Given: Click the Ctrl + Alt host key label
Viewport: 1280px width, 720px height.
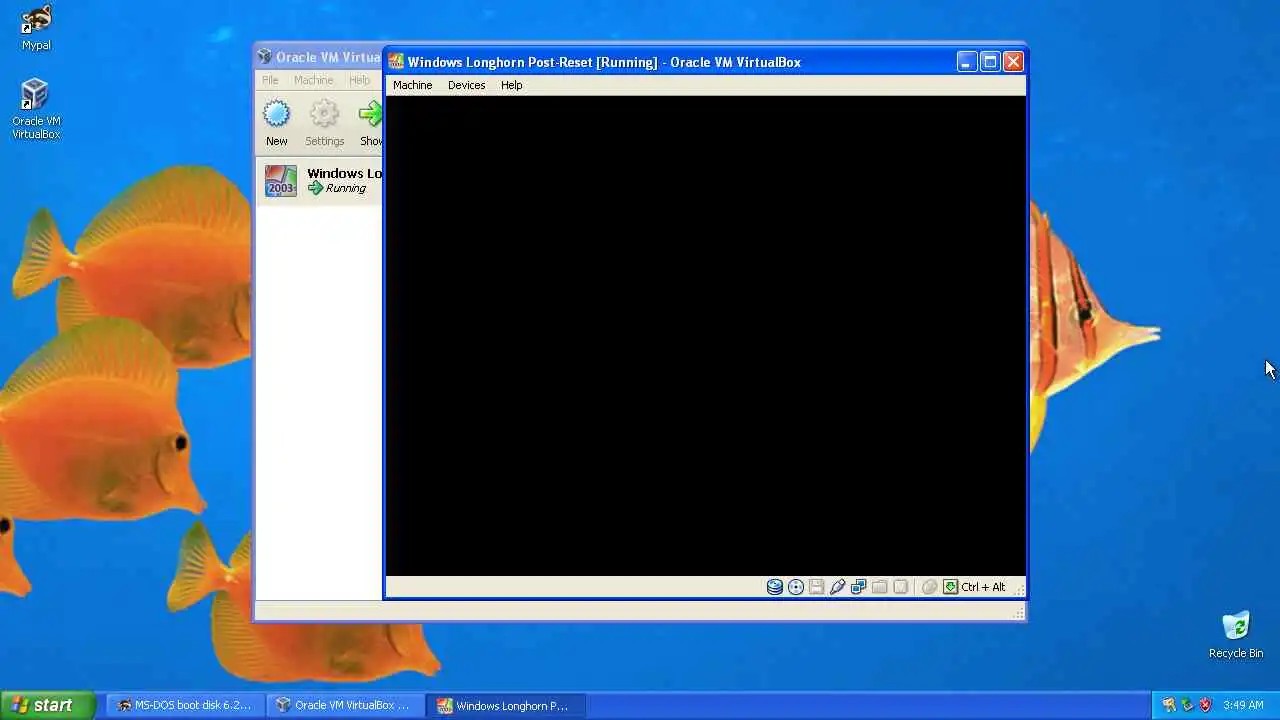Looking at the screenshot, I should click(x=983, y=587).
